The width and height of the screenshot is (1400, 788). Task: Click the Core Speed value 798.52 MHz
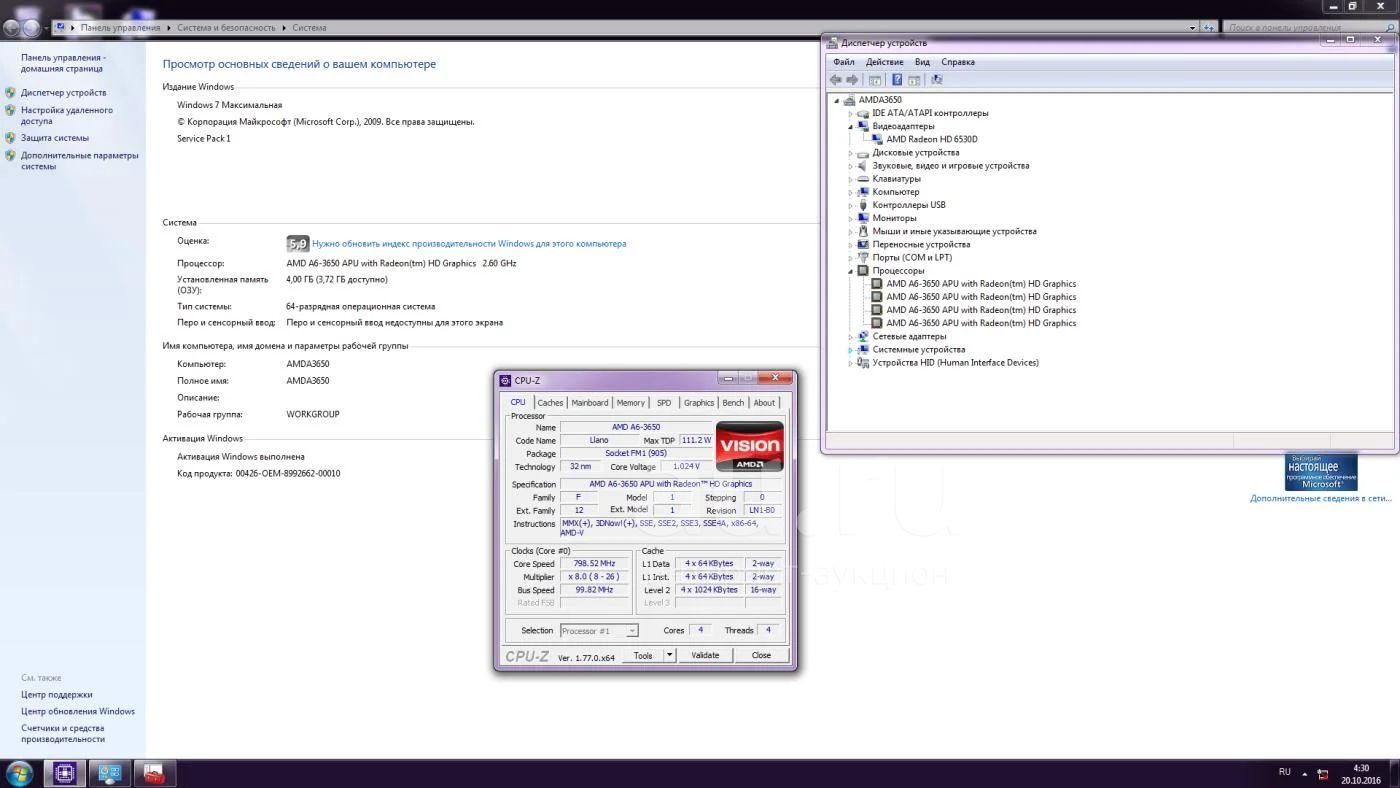pos(594,564)
